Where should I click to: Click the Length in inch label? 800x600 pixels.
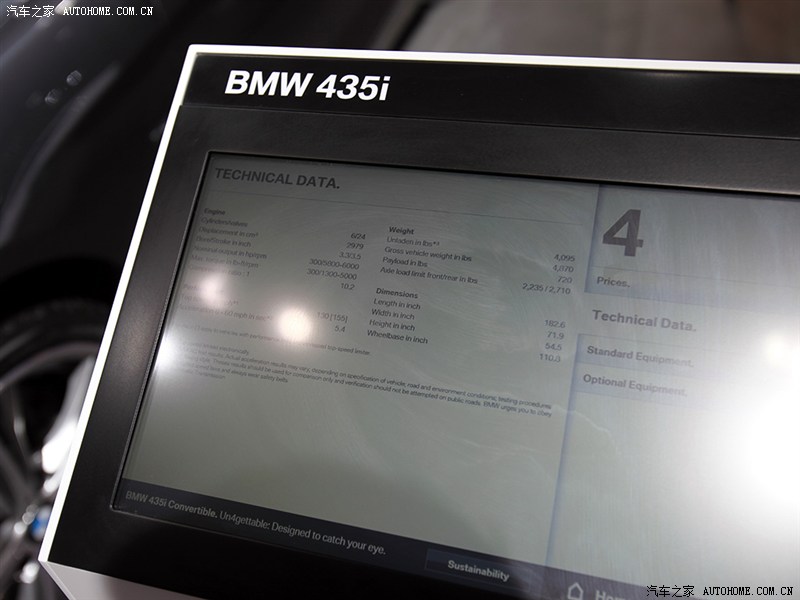pyautogui.click(x=396, y=303)
